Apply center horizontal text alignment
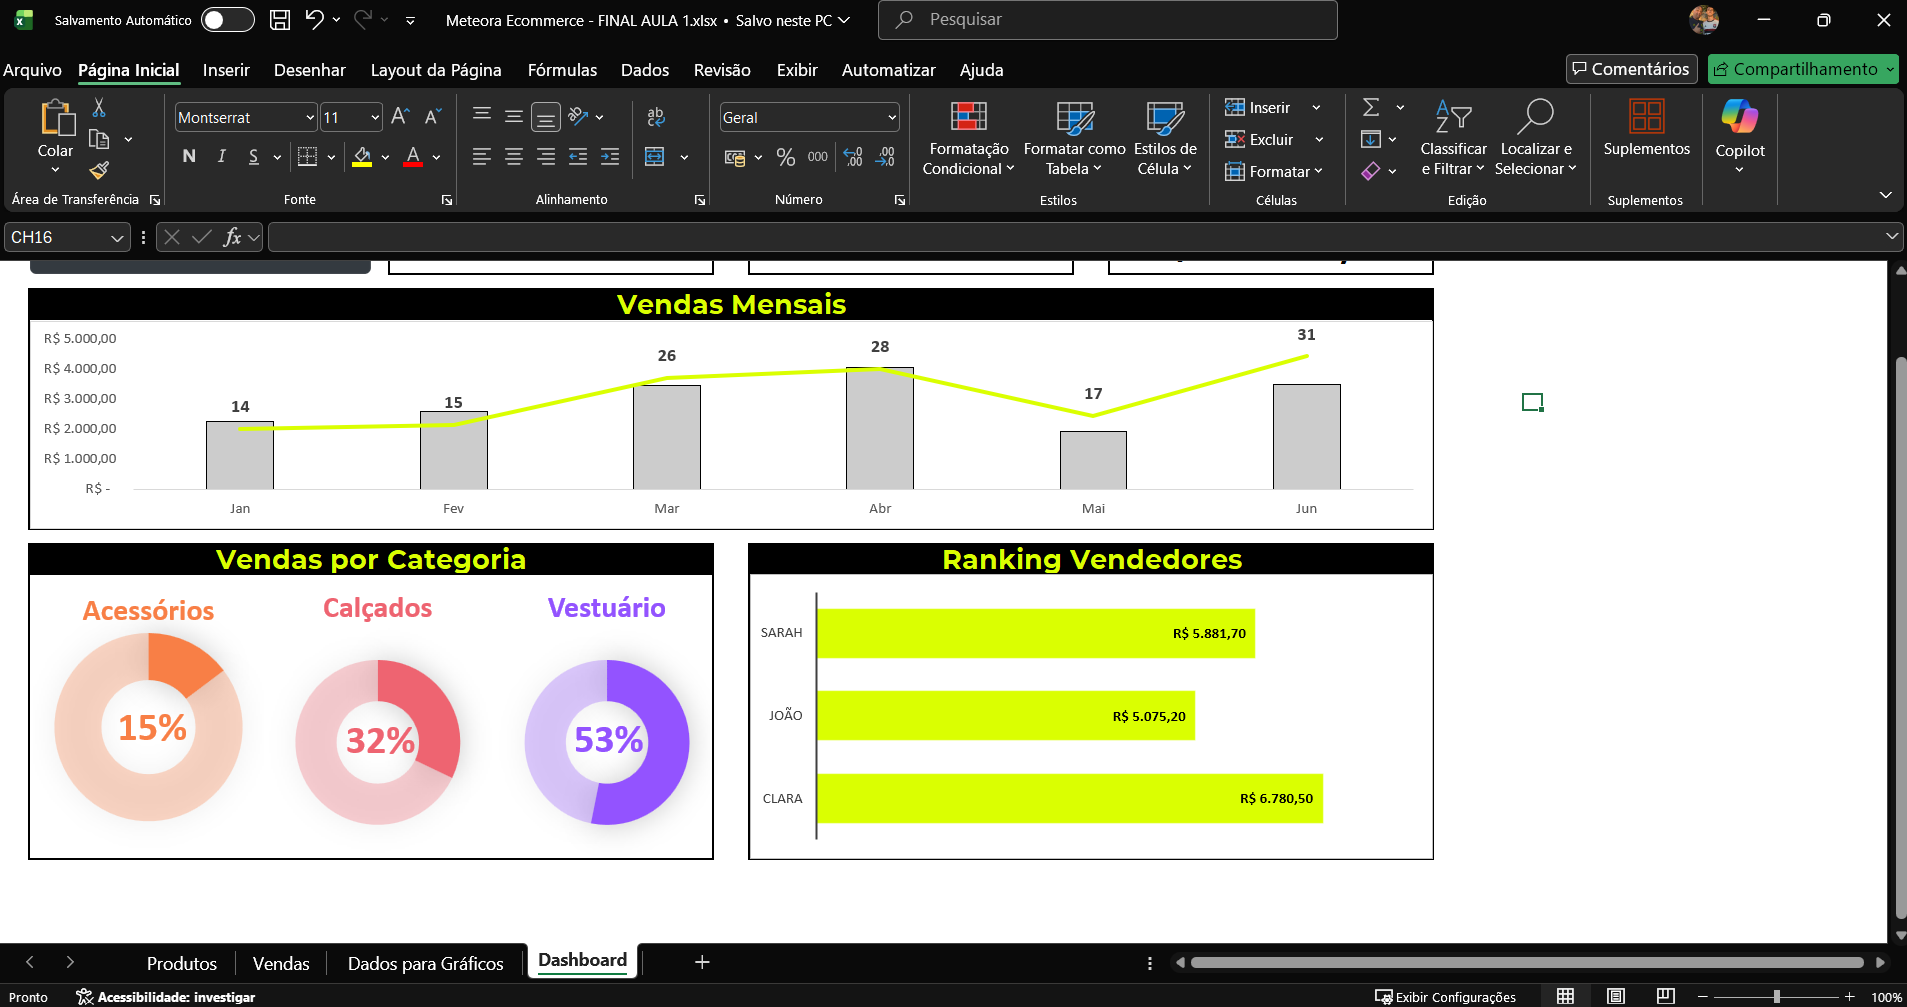 514,157
